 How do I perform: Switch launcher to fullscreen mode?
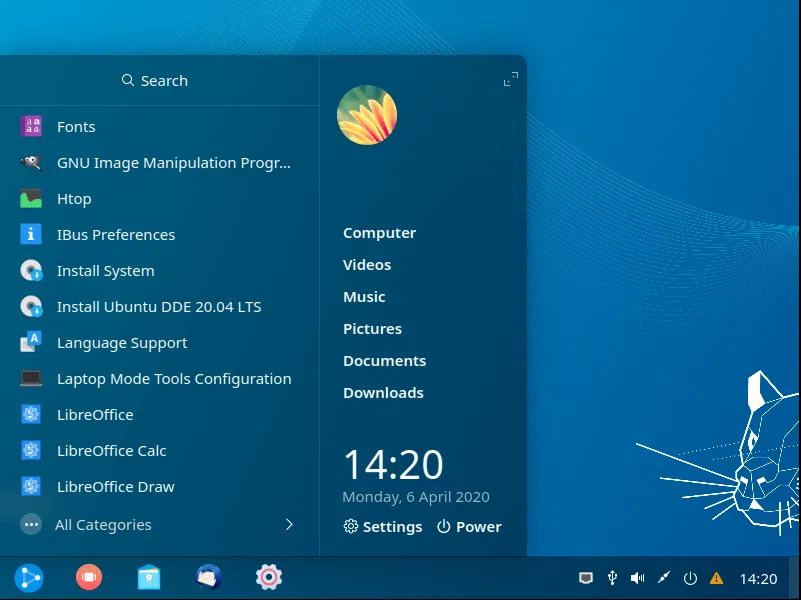point(511,79)
